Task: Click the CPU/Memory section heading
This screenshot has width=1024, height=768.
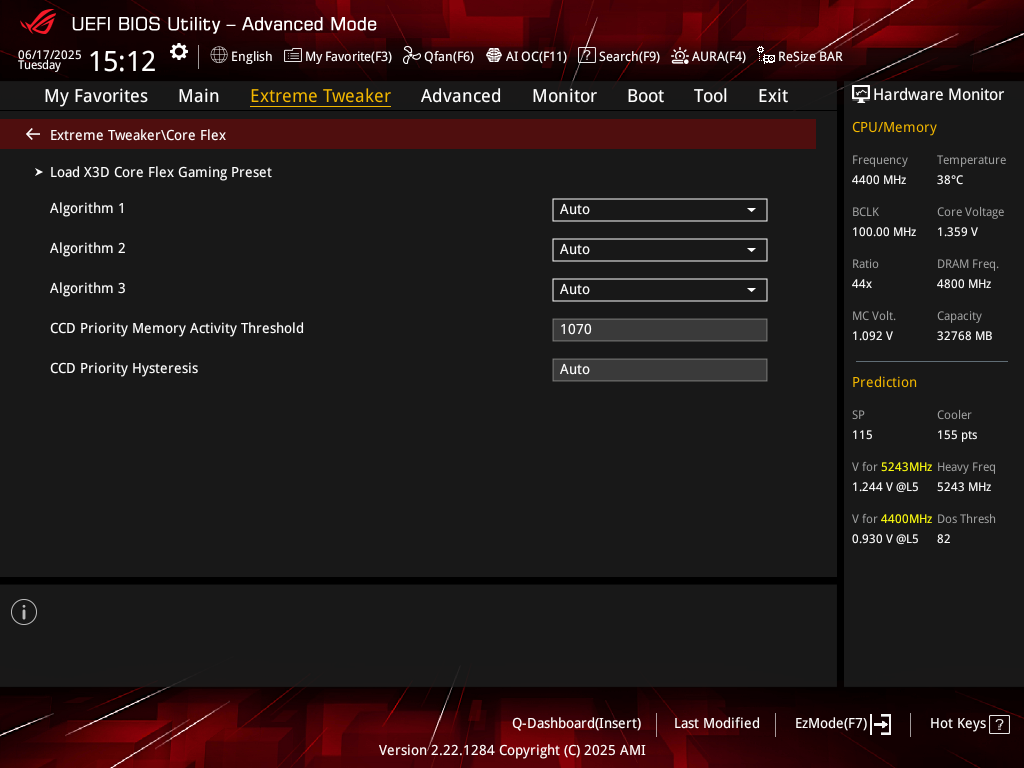Action: 894,127
